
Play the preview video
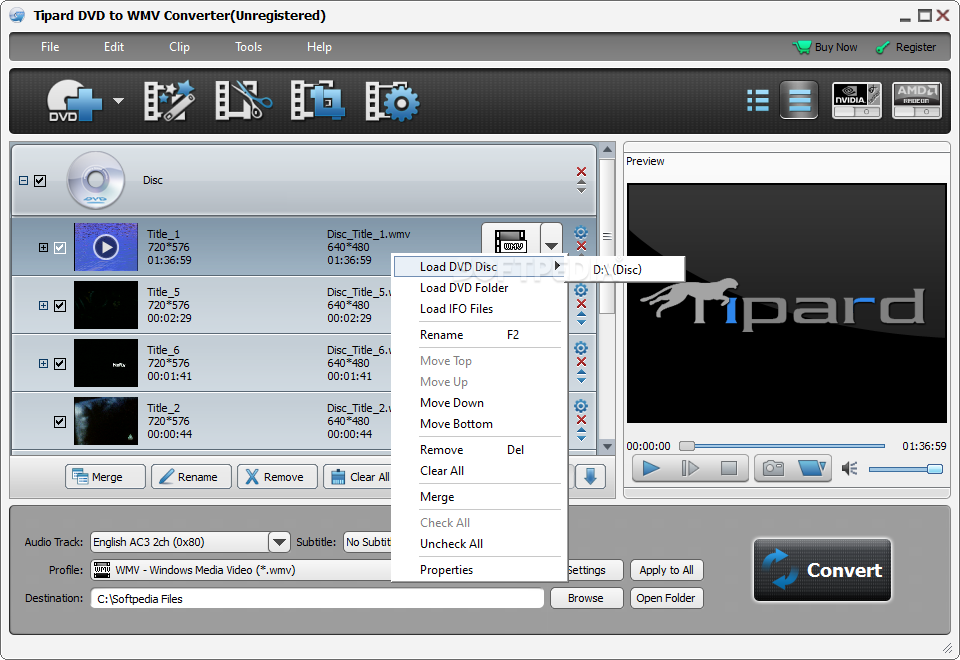pyautogui.click(x=651, y=469)
